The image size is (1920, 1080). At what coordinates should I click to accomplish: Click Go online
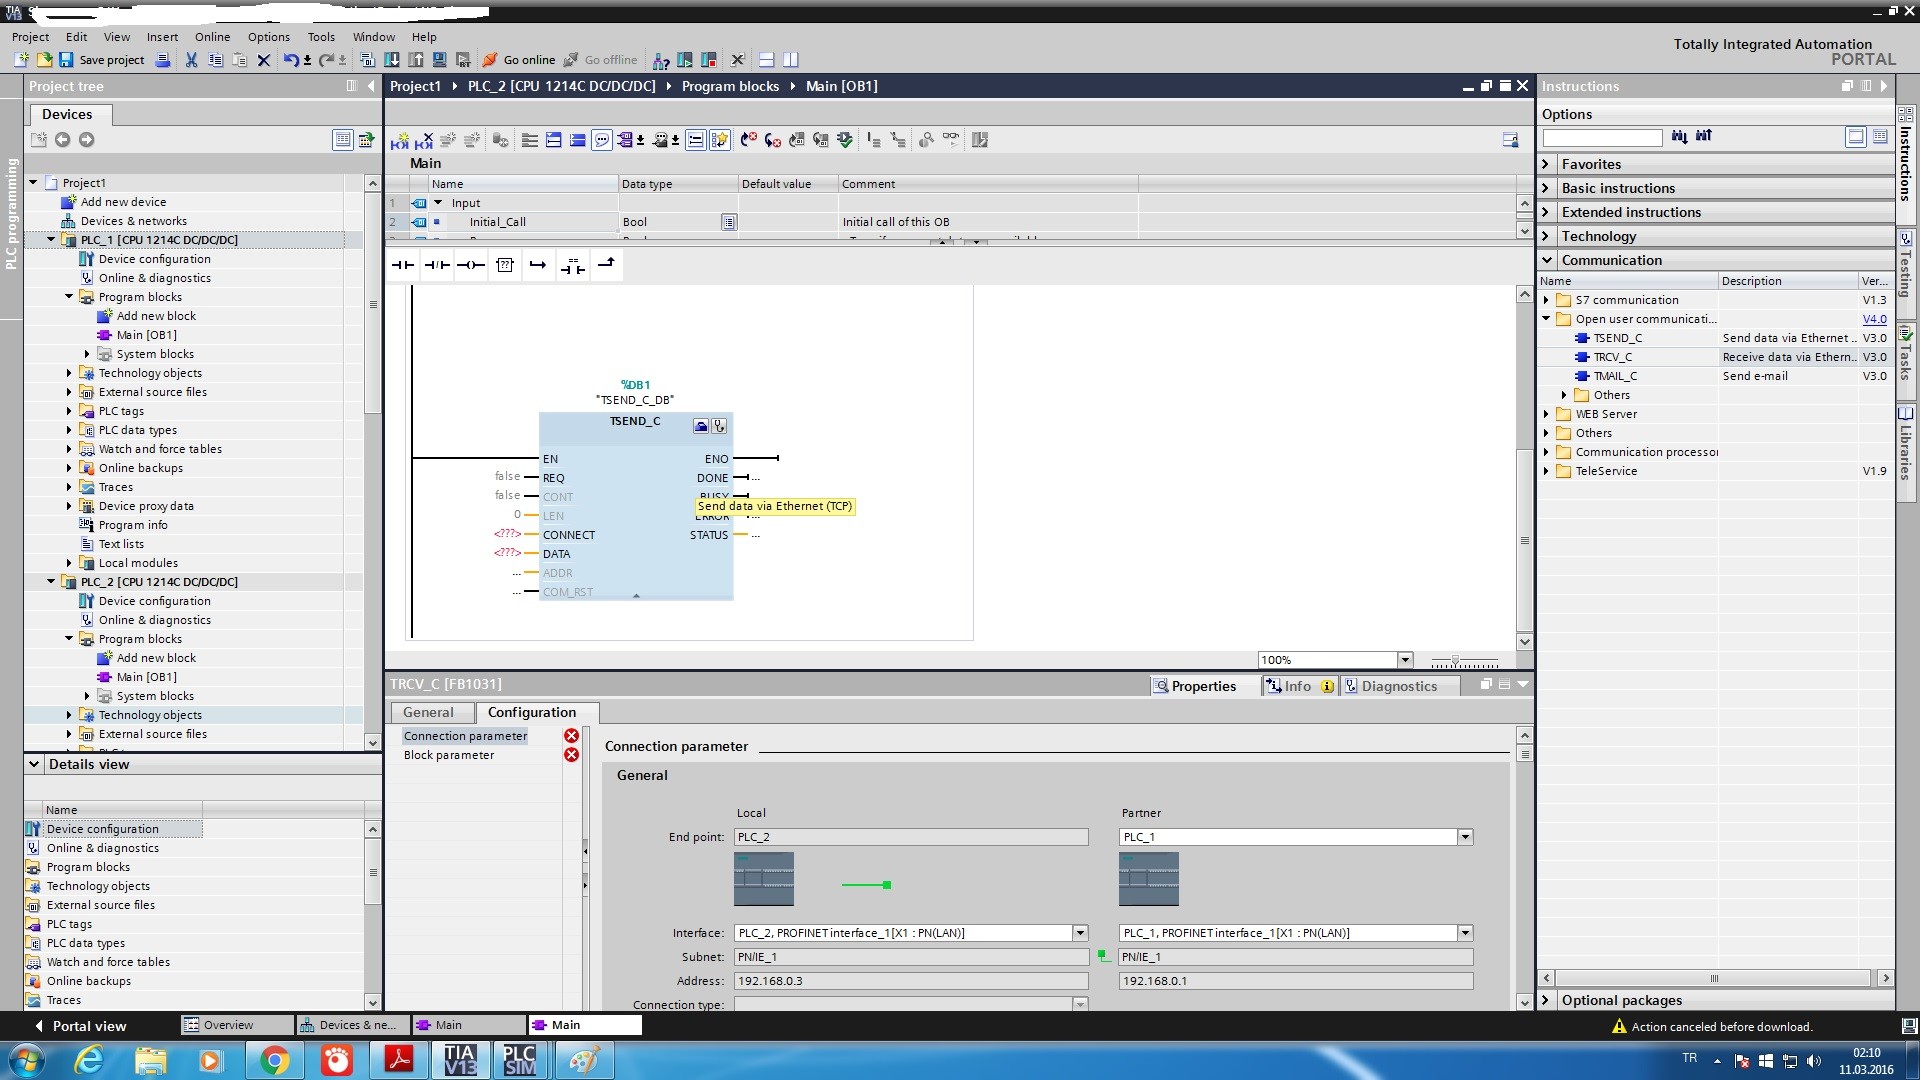tap(519, 60)
